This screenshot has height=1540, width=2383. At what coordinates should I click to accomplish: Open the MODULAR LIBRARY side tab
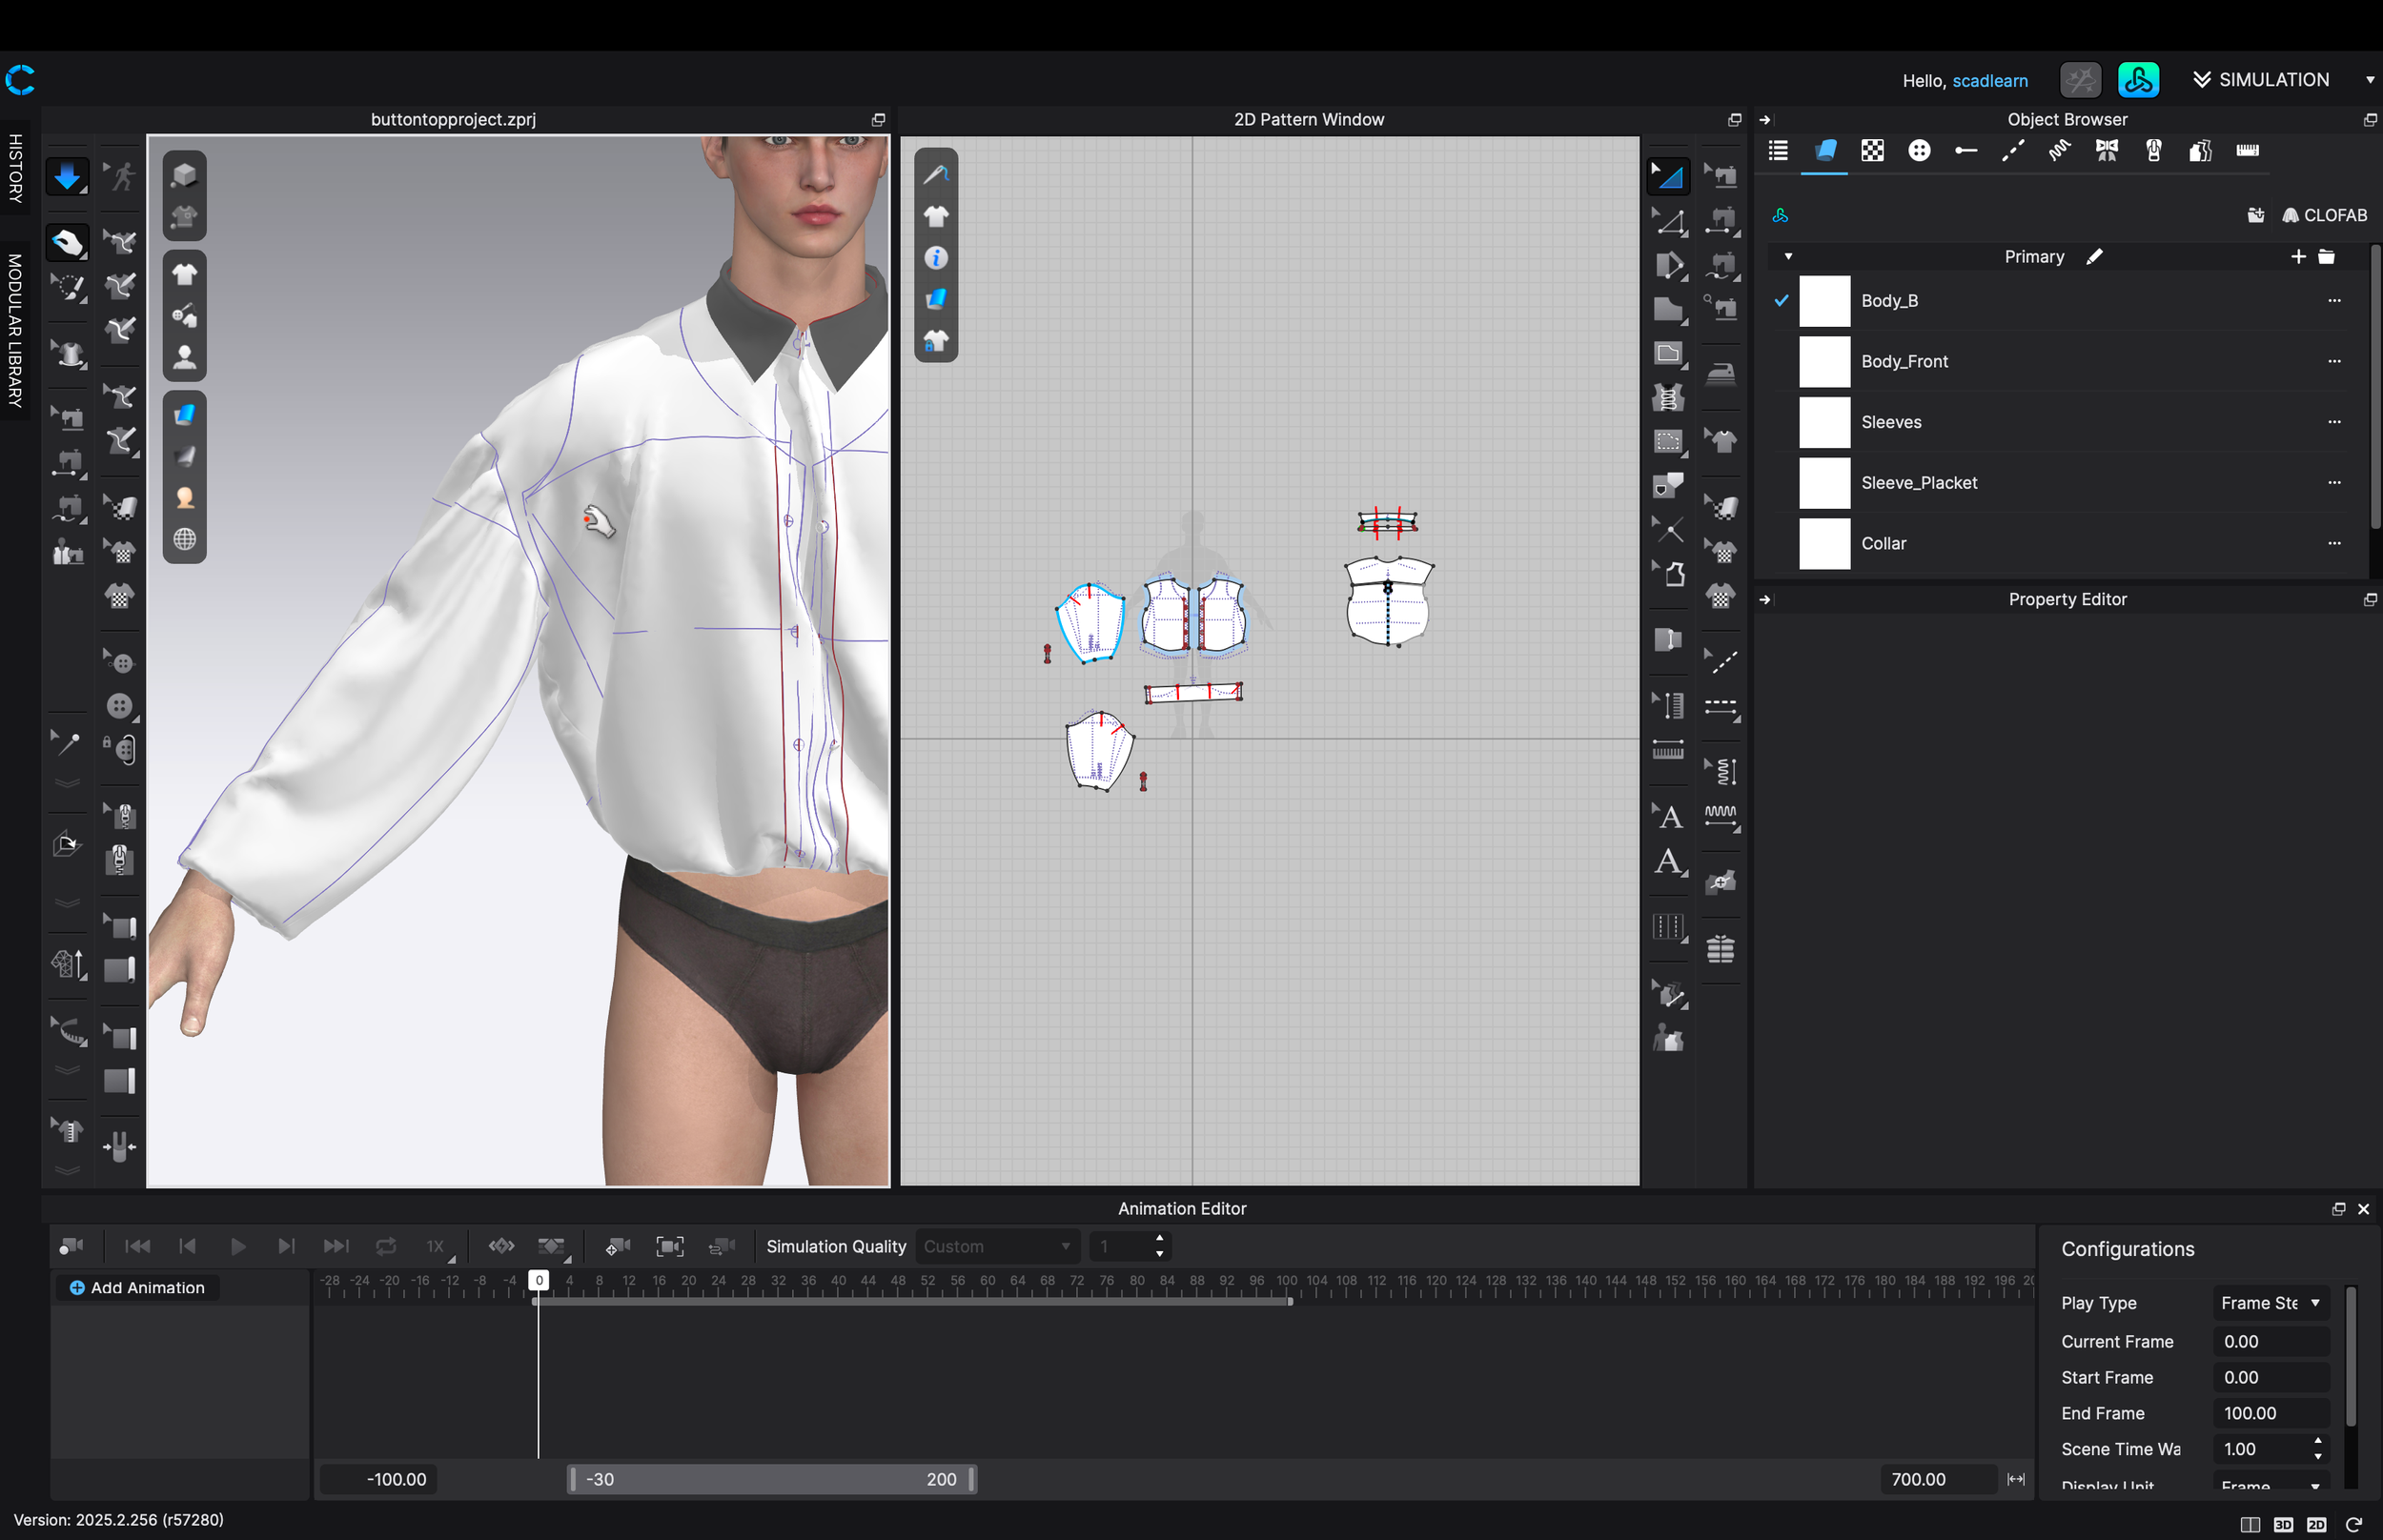click(x=15, y=330)
